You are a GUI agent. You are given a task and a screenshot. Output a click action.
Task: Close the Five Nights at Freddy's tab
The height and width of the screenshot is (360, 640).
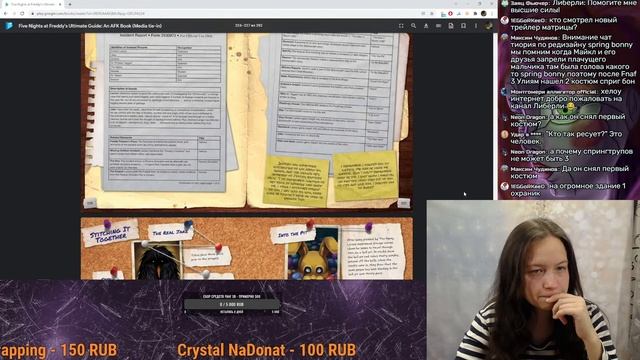60,4
